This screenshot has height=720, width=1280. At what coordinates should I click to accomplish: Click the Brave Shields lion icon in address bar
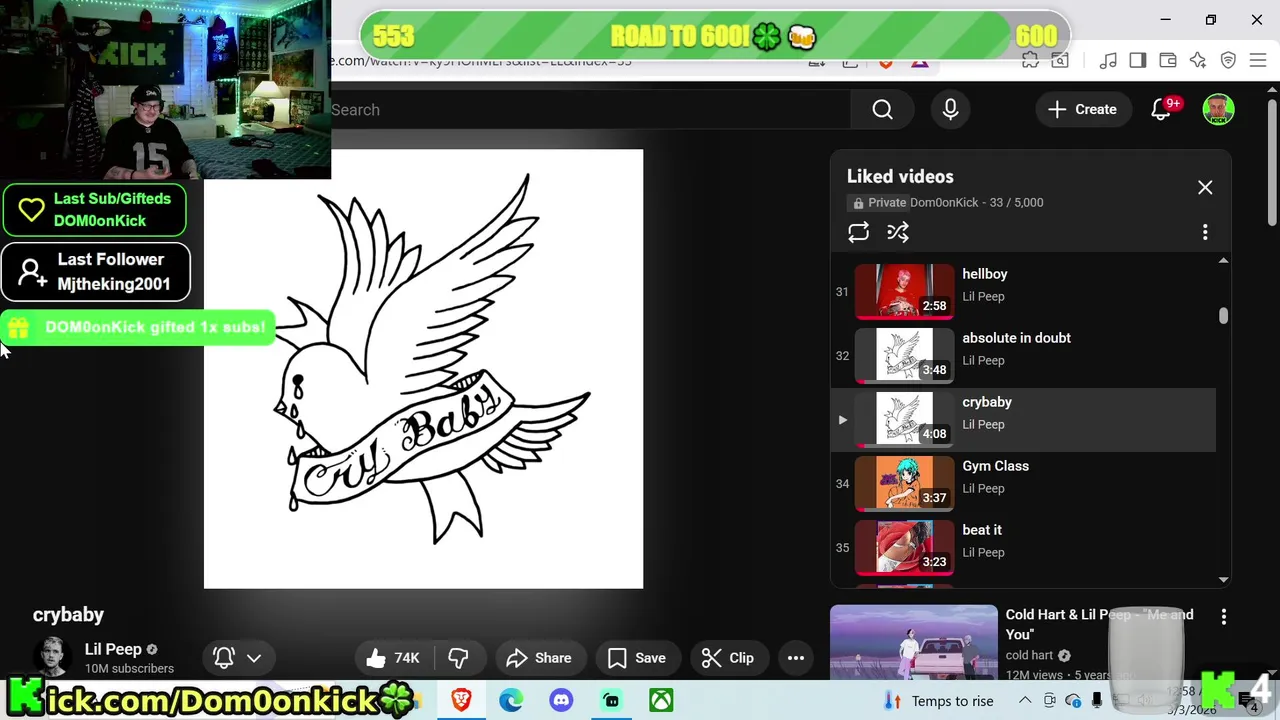[x=886, y=62]
